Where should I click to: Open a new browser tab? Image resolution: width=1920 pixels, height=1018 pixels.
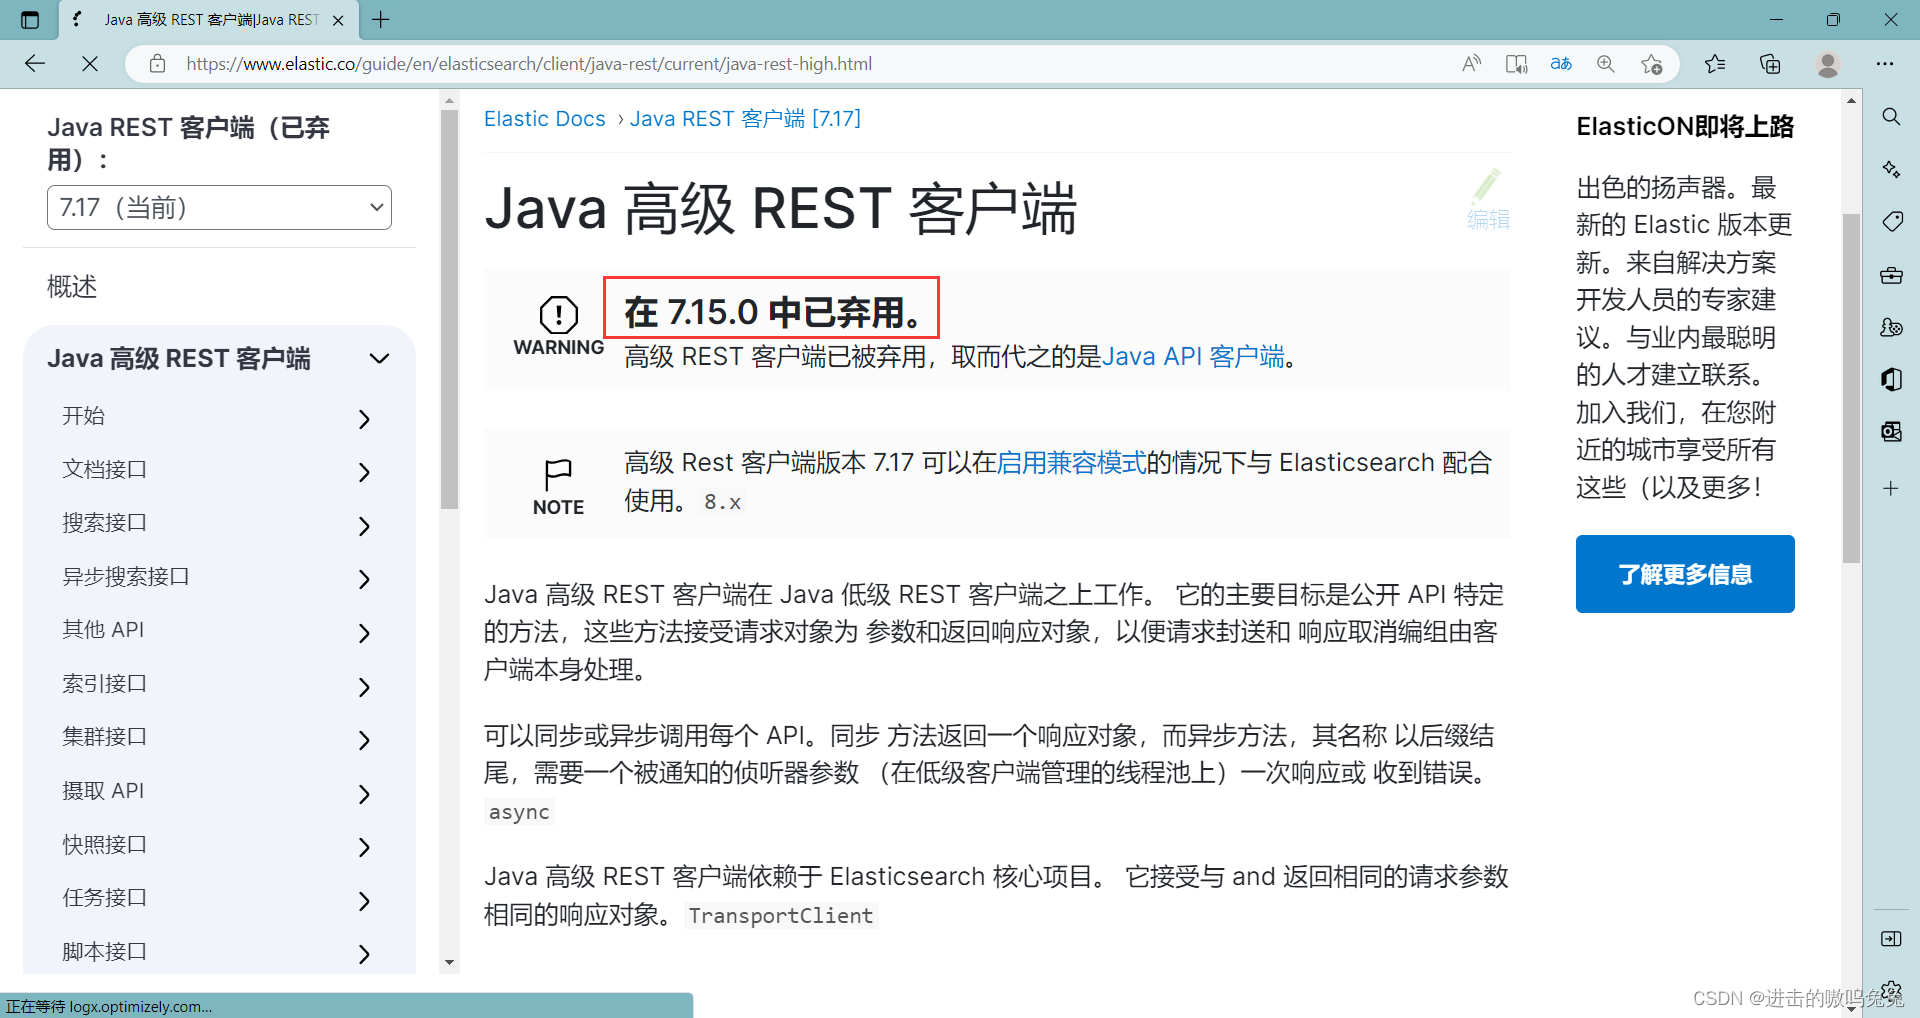pyautogui.click(x=381, y=19)
